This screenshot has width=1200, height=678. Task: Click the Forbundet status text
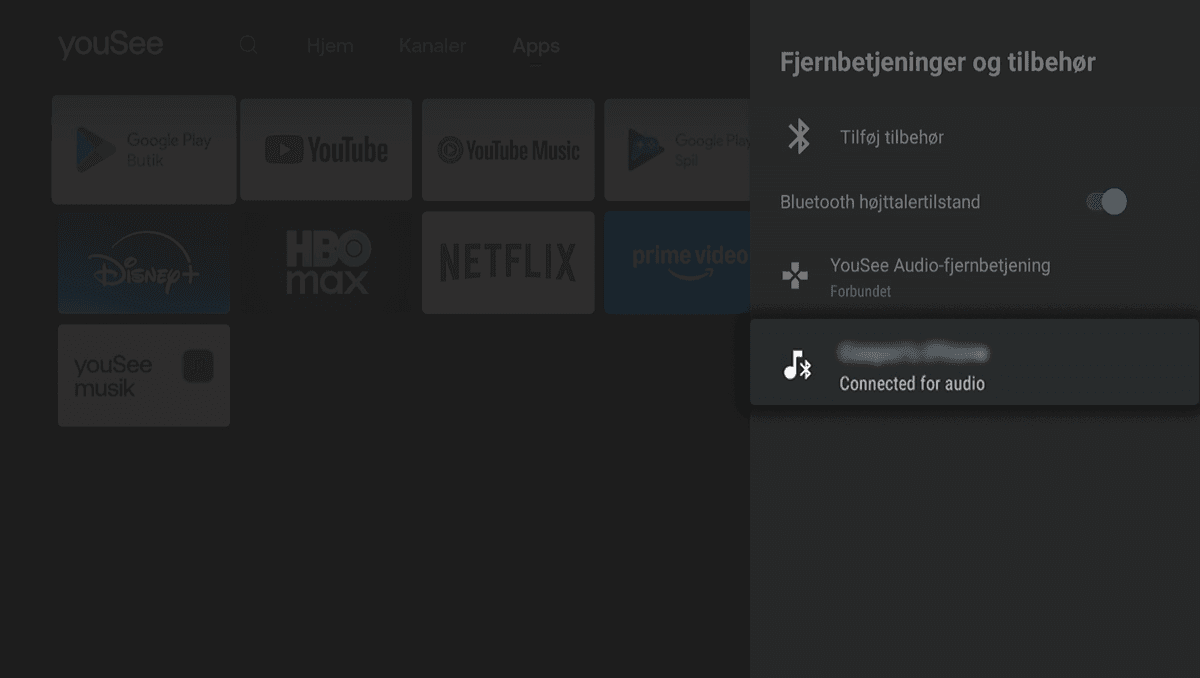click(x=860, y=292)
